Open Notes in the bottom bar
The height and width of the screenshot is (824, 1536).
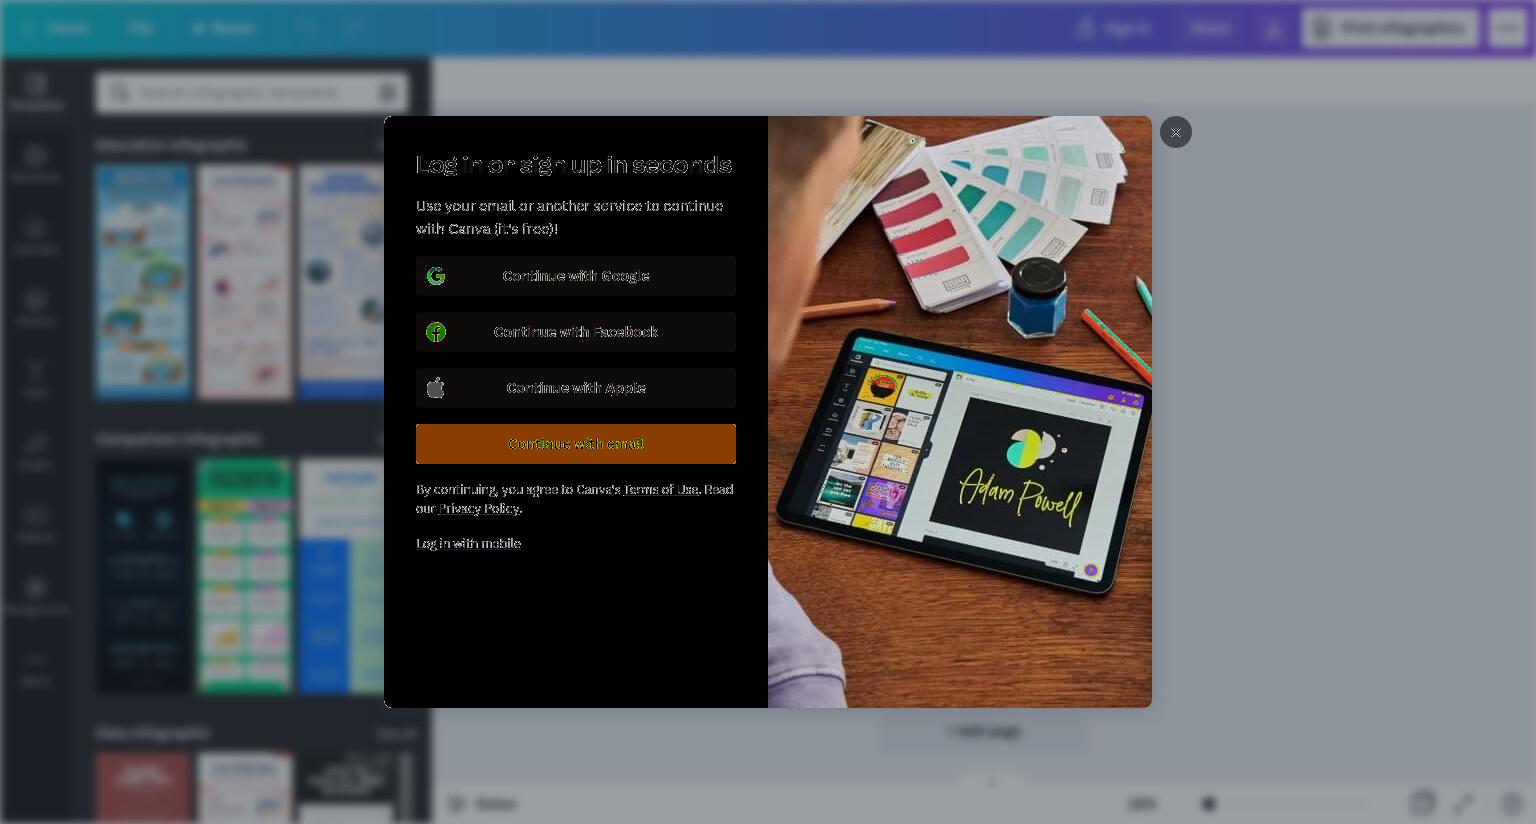click(483, 803)
